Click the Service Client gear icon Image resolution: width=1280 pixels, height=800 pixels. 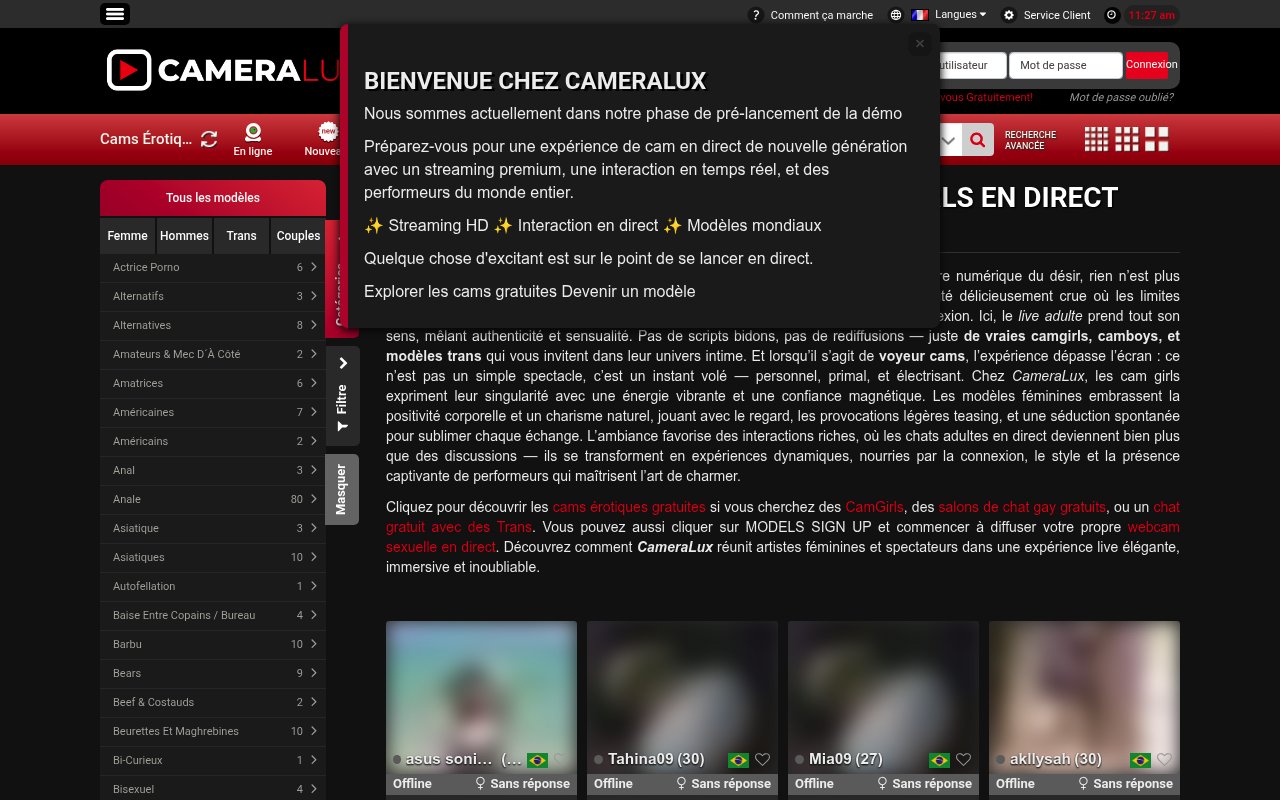click(1009, 15)
